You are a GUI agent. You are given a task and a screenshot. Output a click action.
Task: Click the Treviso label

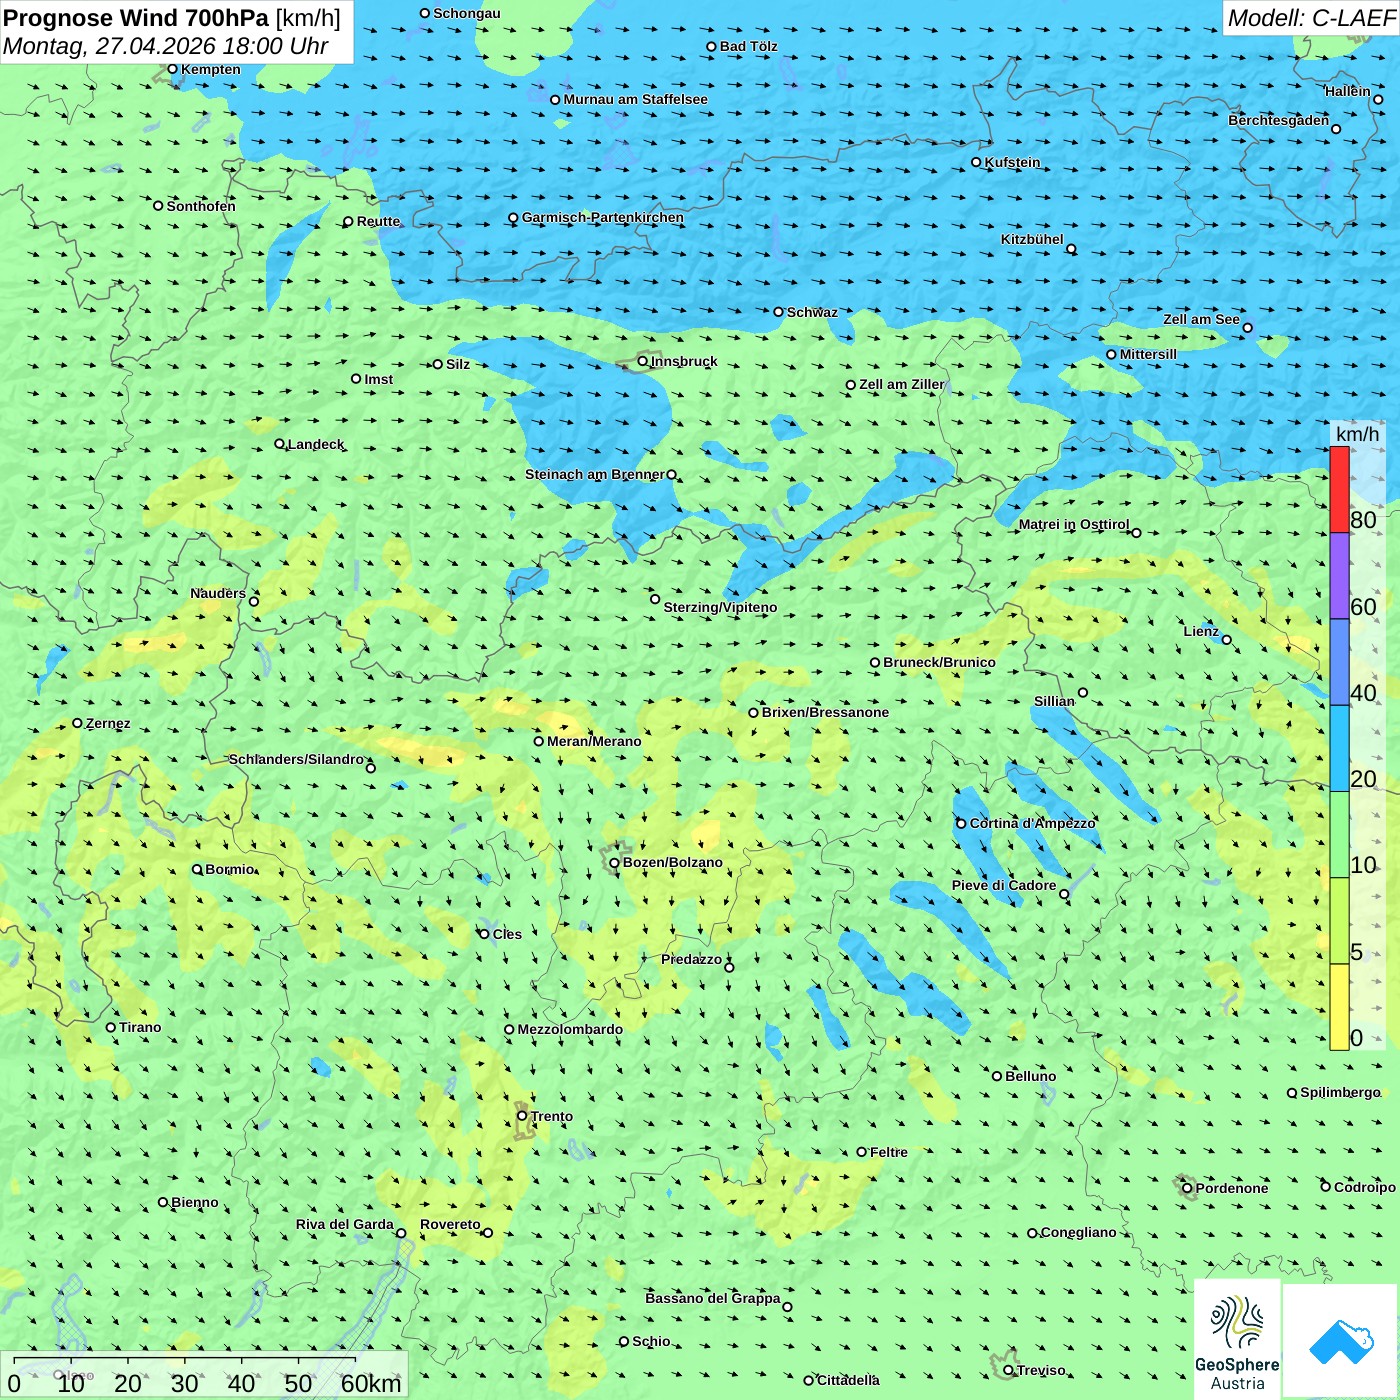(x=1041, y=1370)
